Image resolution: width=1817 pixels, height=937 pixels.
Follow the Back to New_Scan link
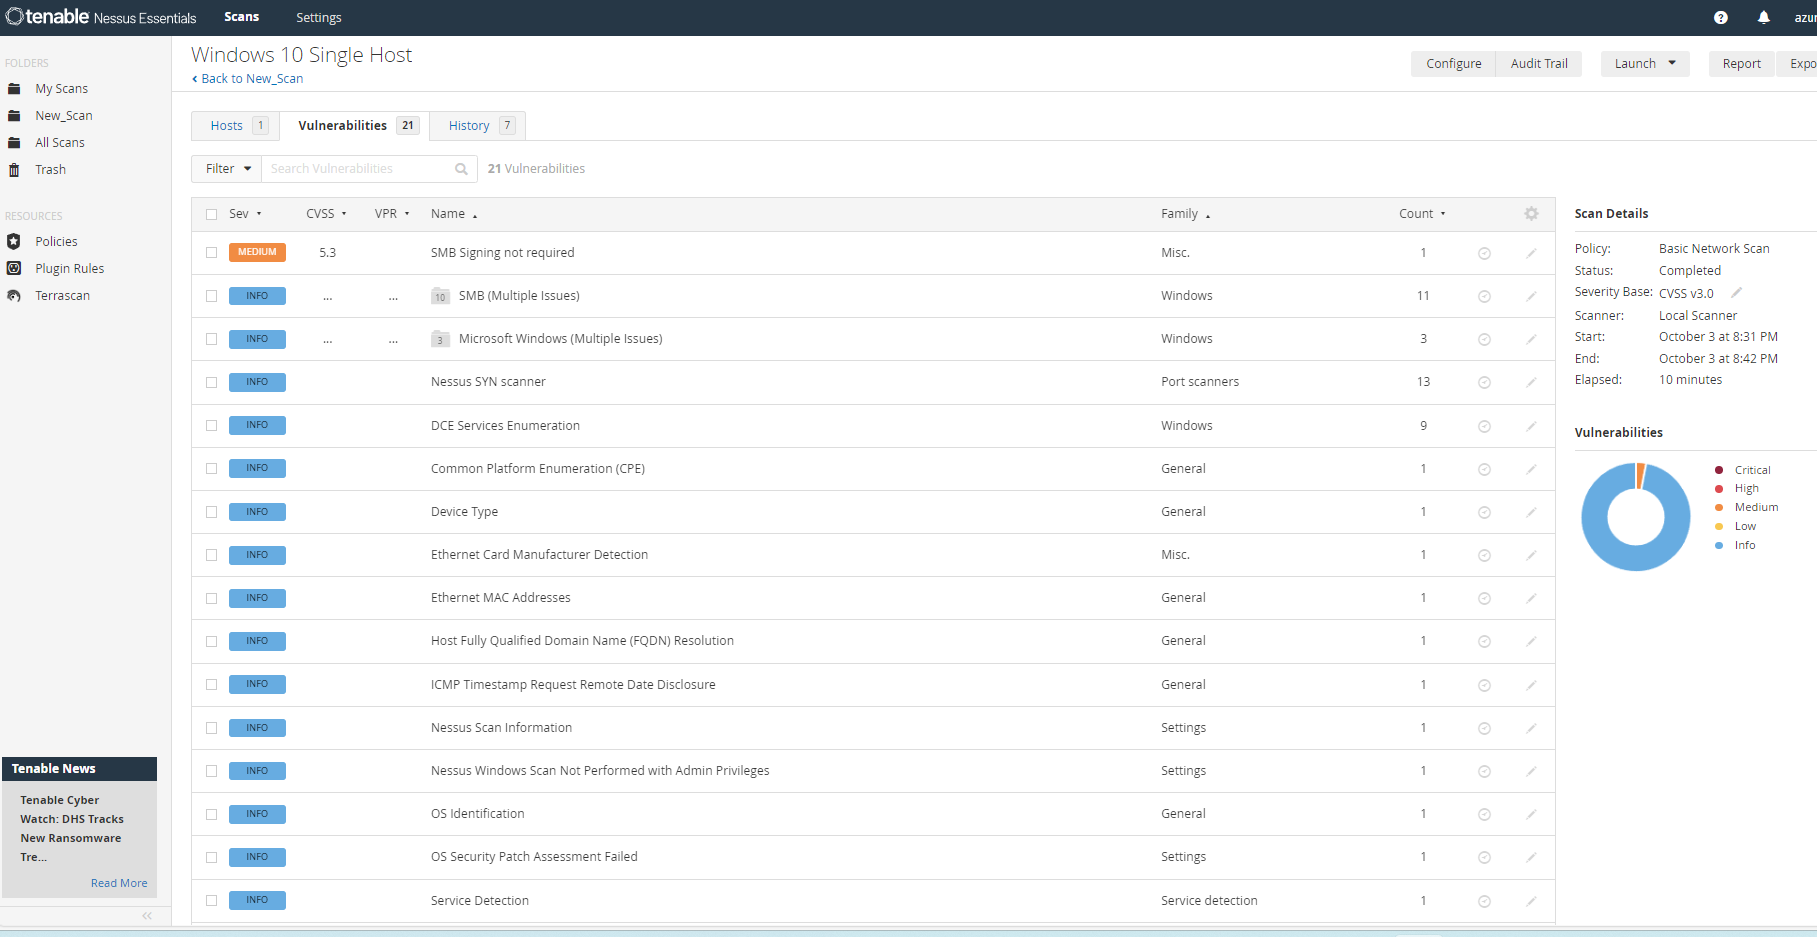[247, 79]
